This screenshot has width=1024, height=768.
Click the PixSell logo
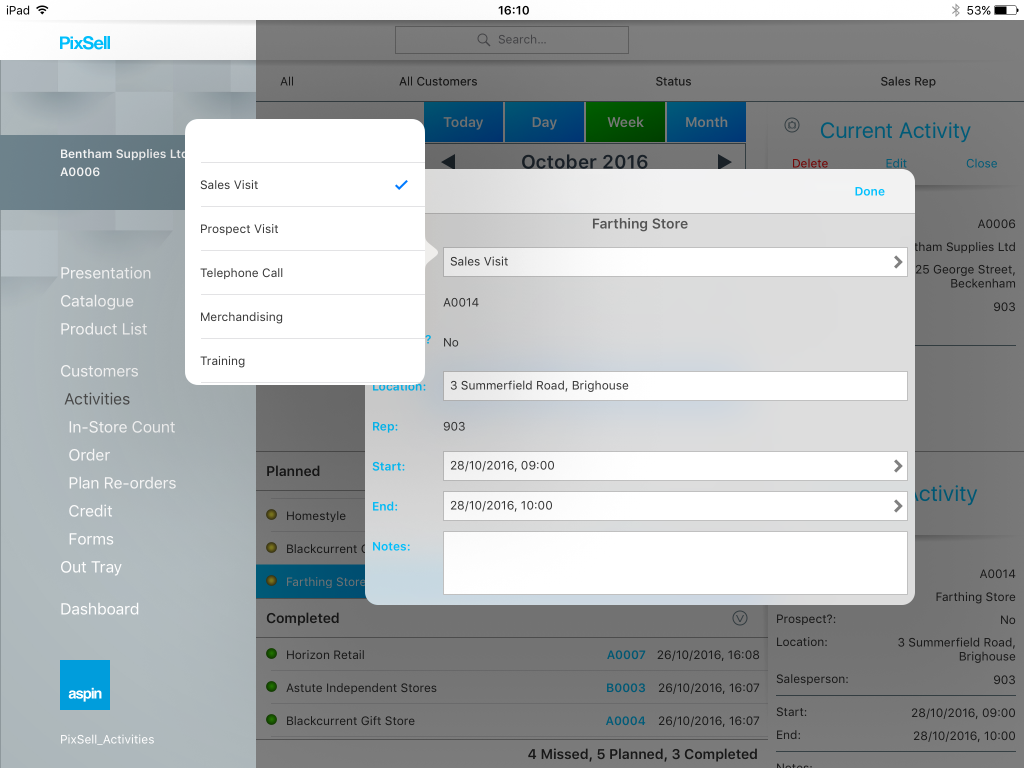(85, 43)
